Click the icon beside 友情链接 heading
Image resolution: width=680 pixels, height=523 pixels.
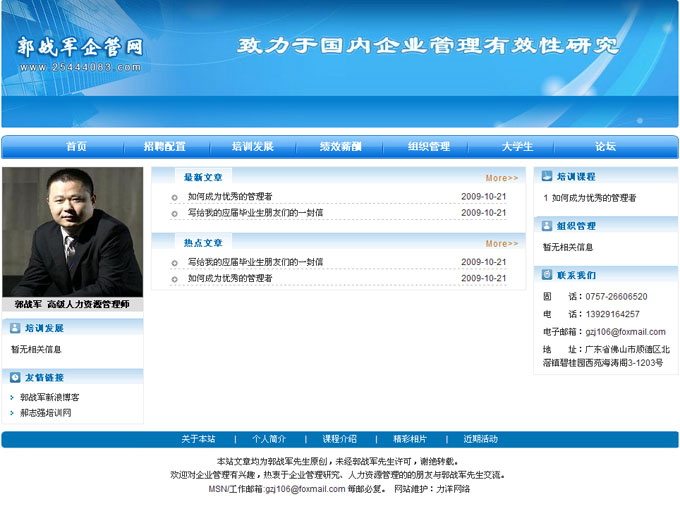click(14, 377)
